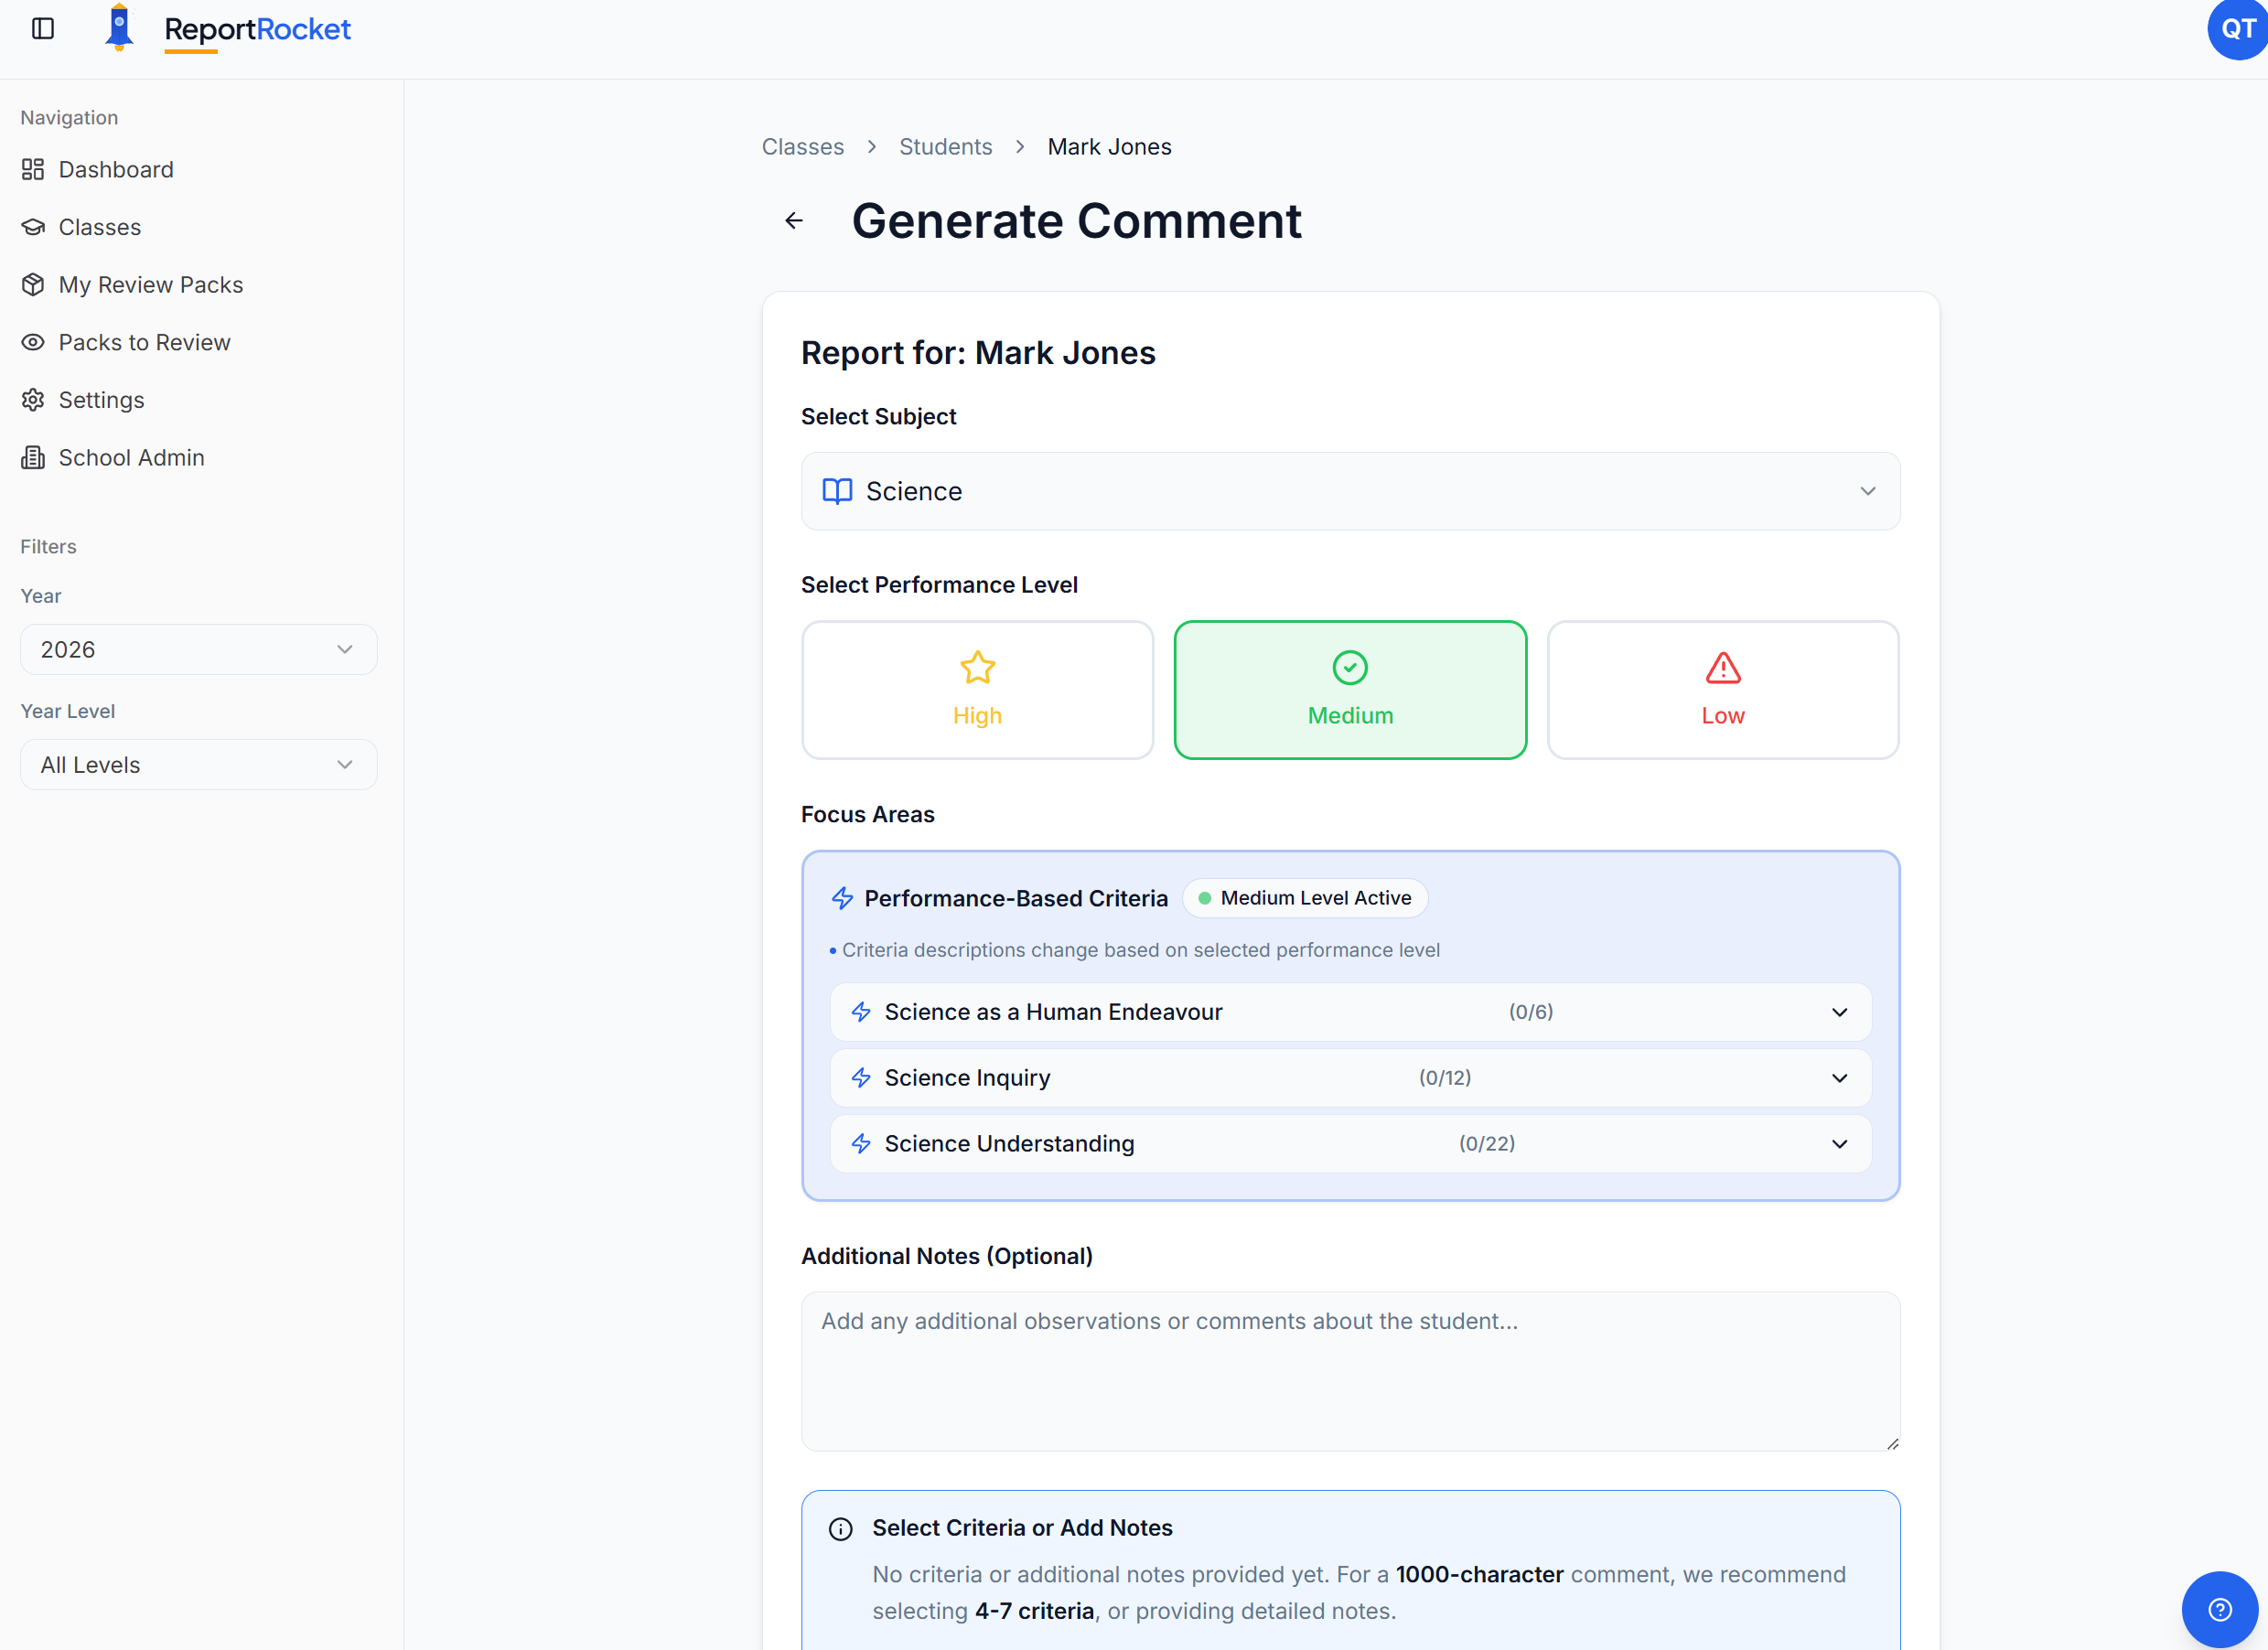Select My Review Packs in the navigation
This screenshot has width=2268, height=1650.
click(x=150, y=284)
